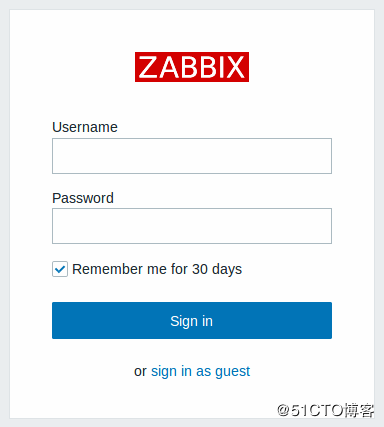Click left edge of the Username field
The image size is (384, 427).
pos(57,156)
